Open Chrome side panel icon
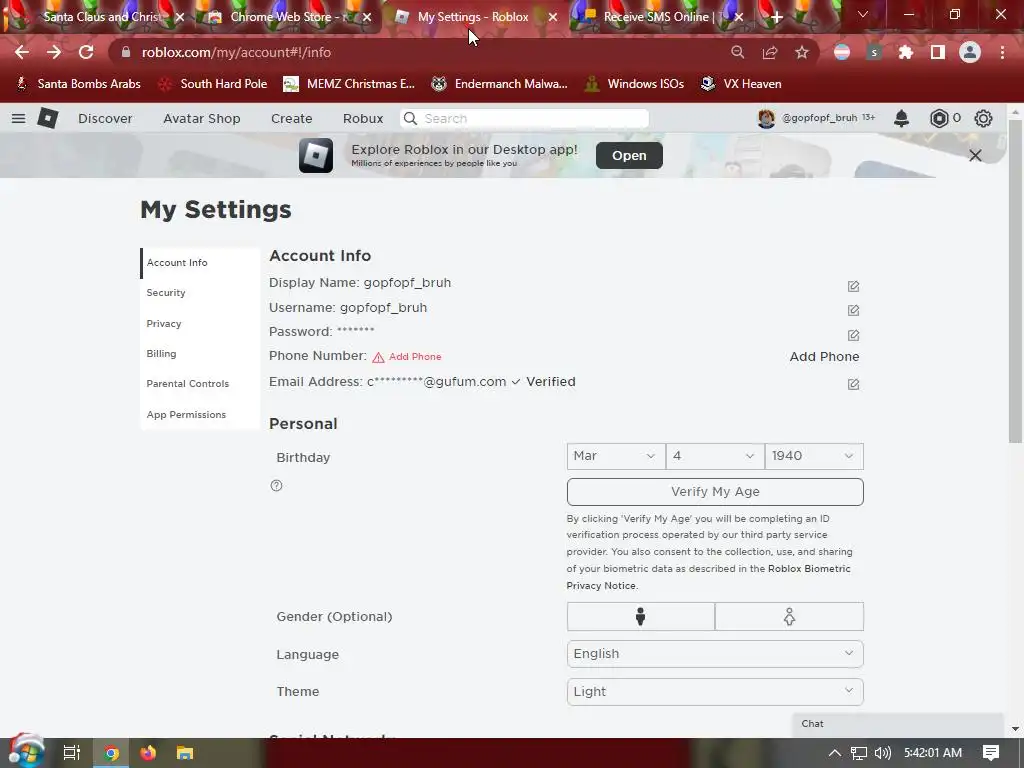This screenshot has height=768, width=1024. click(938, 52)
